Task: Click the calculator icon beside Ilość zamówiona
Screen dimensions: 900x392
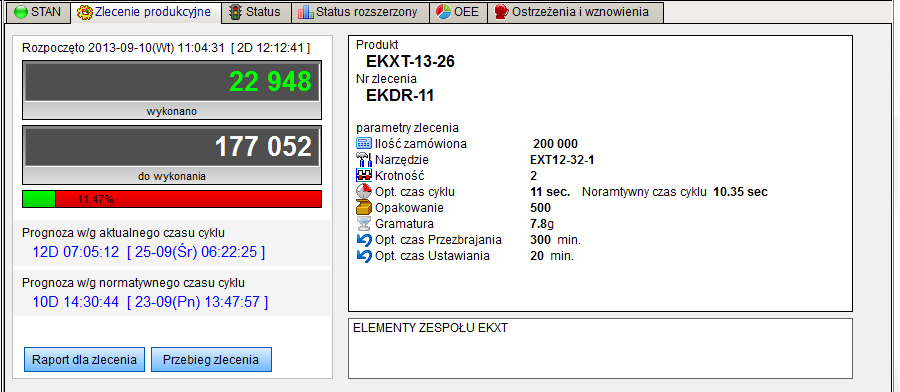Action: pos(364,144)
